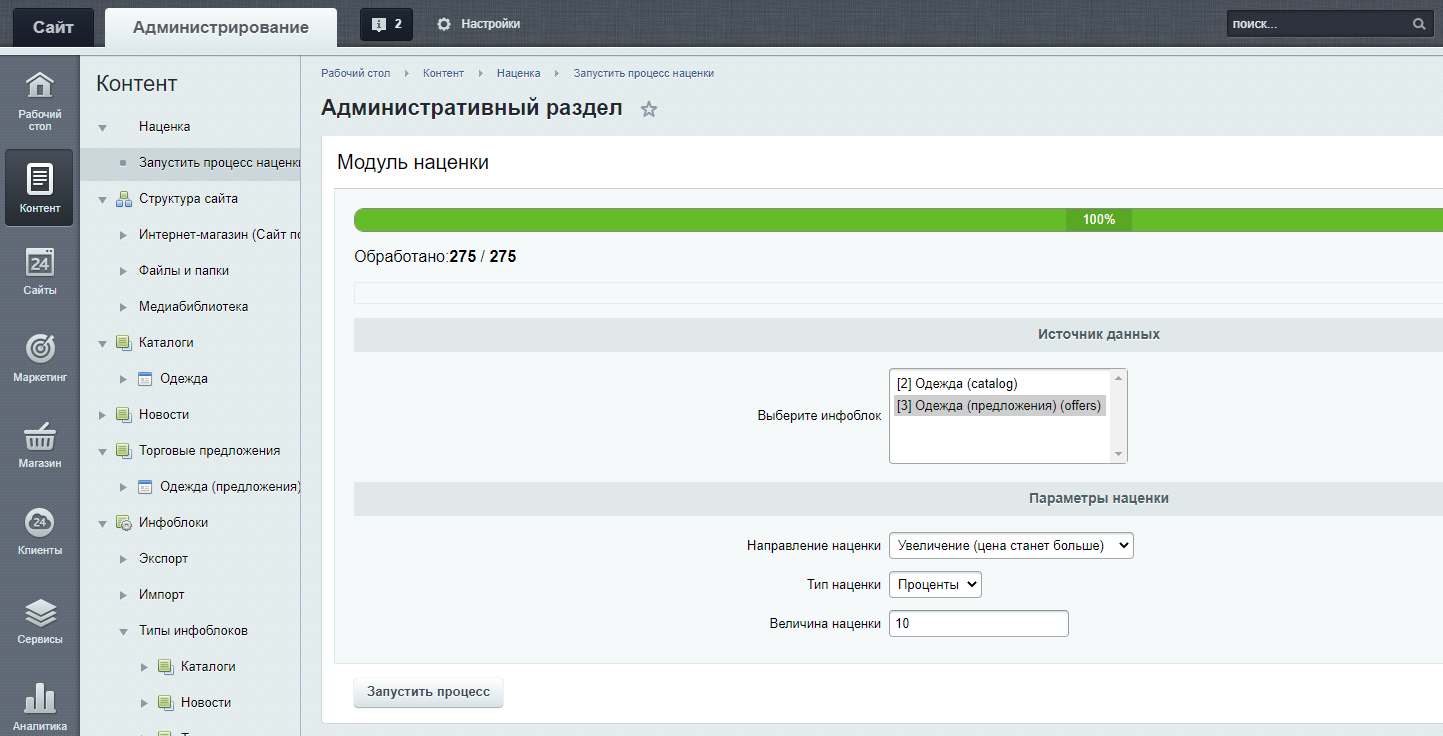Click the Запустить процесс button
1443x736 pixels.
click(428, 692)
